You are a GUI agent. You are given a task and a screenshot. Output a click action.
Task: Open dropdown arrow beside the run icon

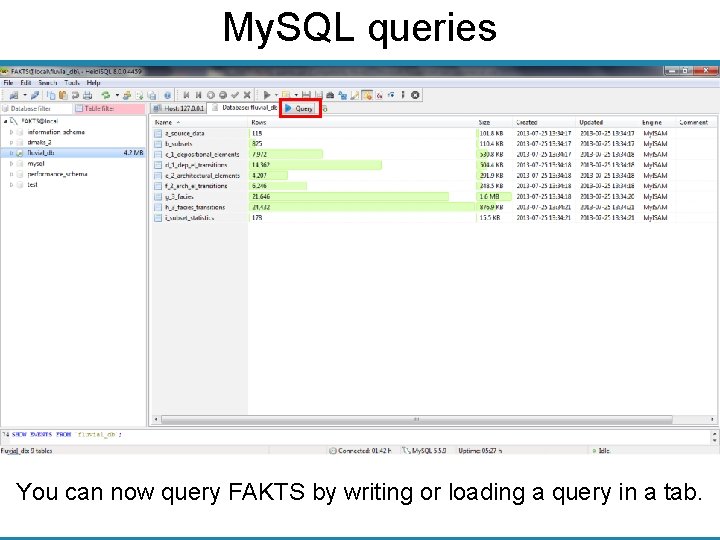[276, 95]
